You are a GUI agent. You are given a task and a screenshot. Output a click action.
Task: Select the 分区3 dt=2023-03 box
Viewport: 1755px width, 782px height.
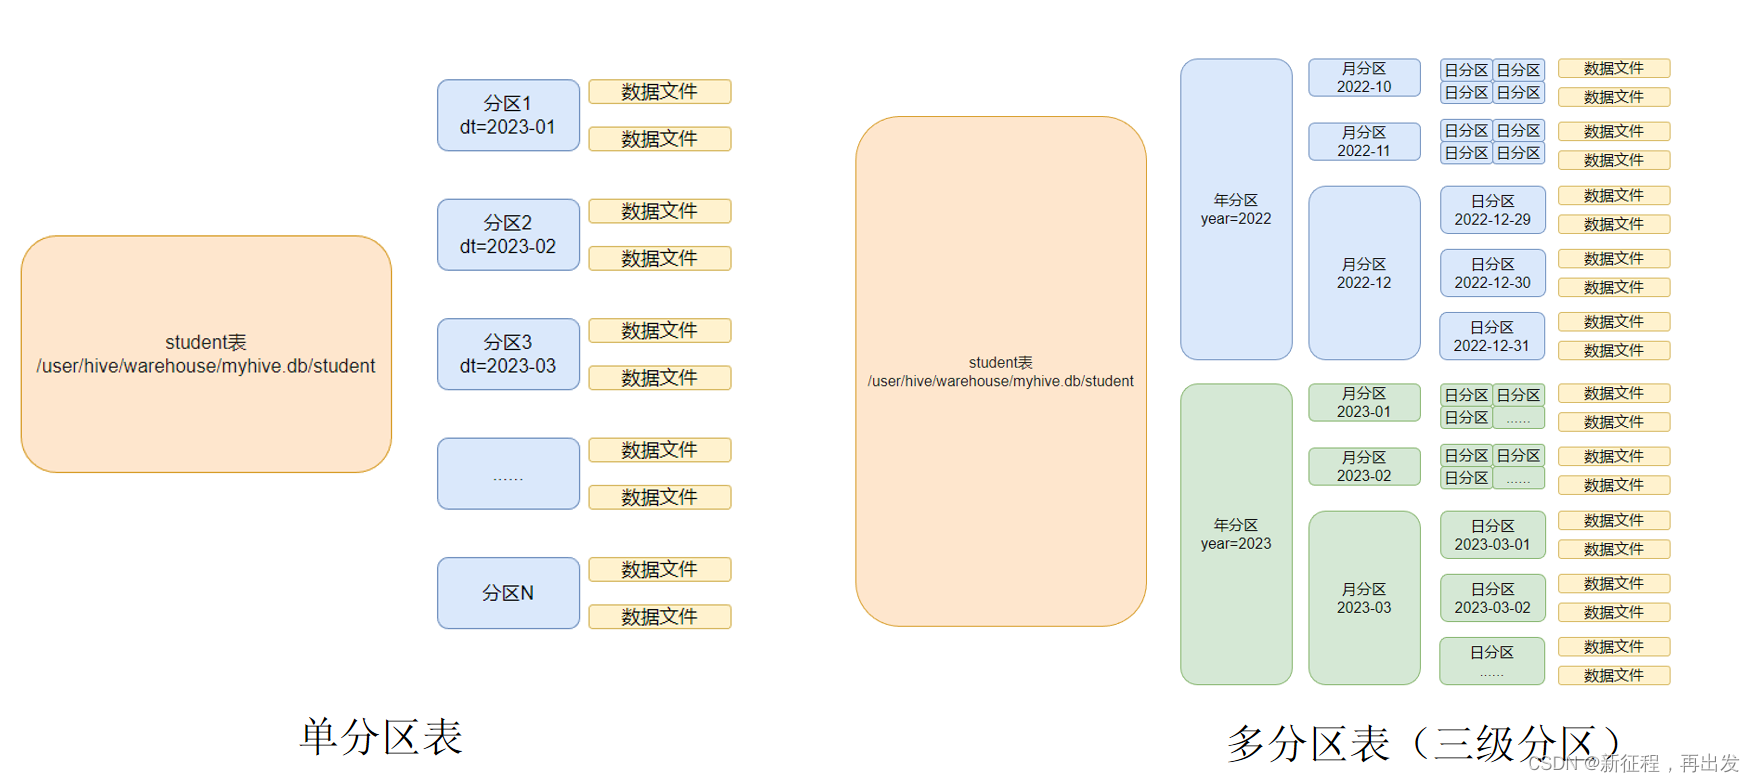508,354
